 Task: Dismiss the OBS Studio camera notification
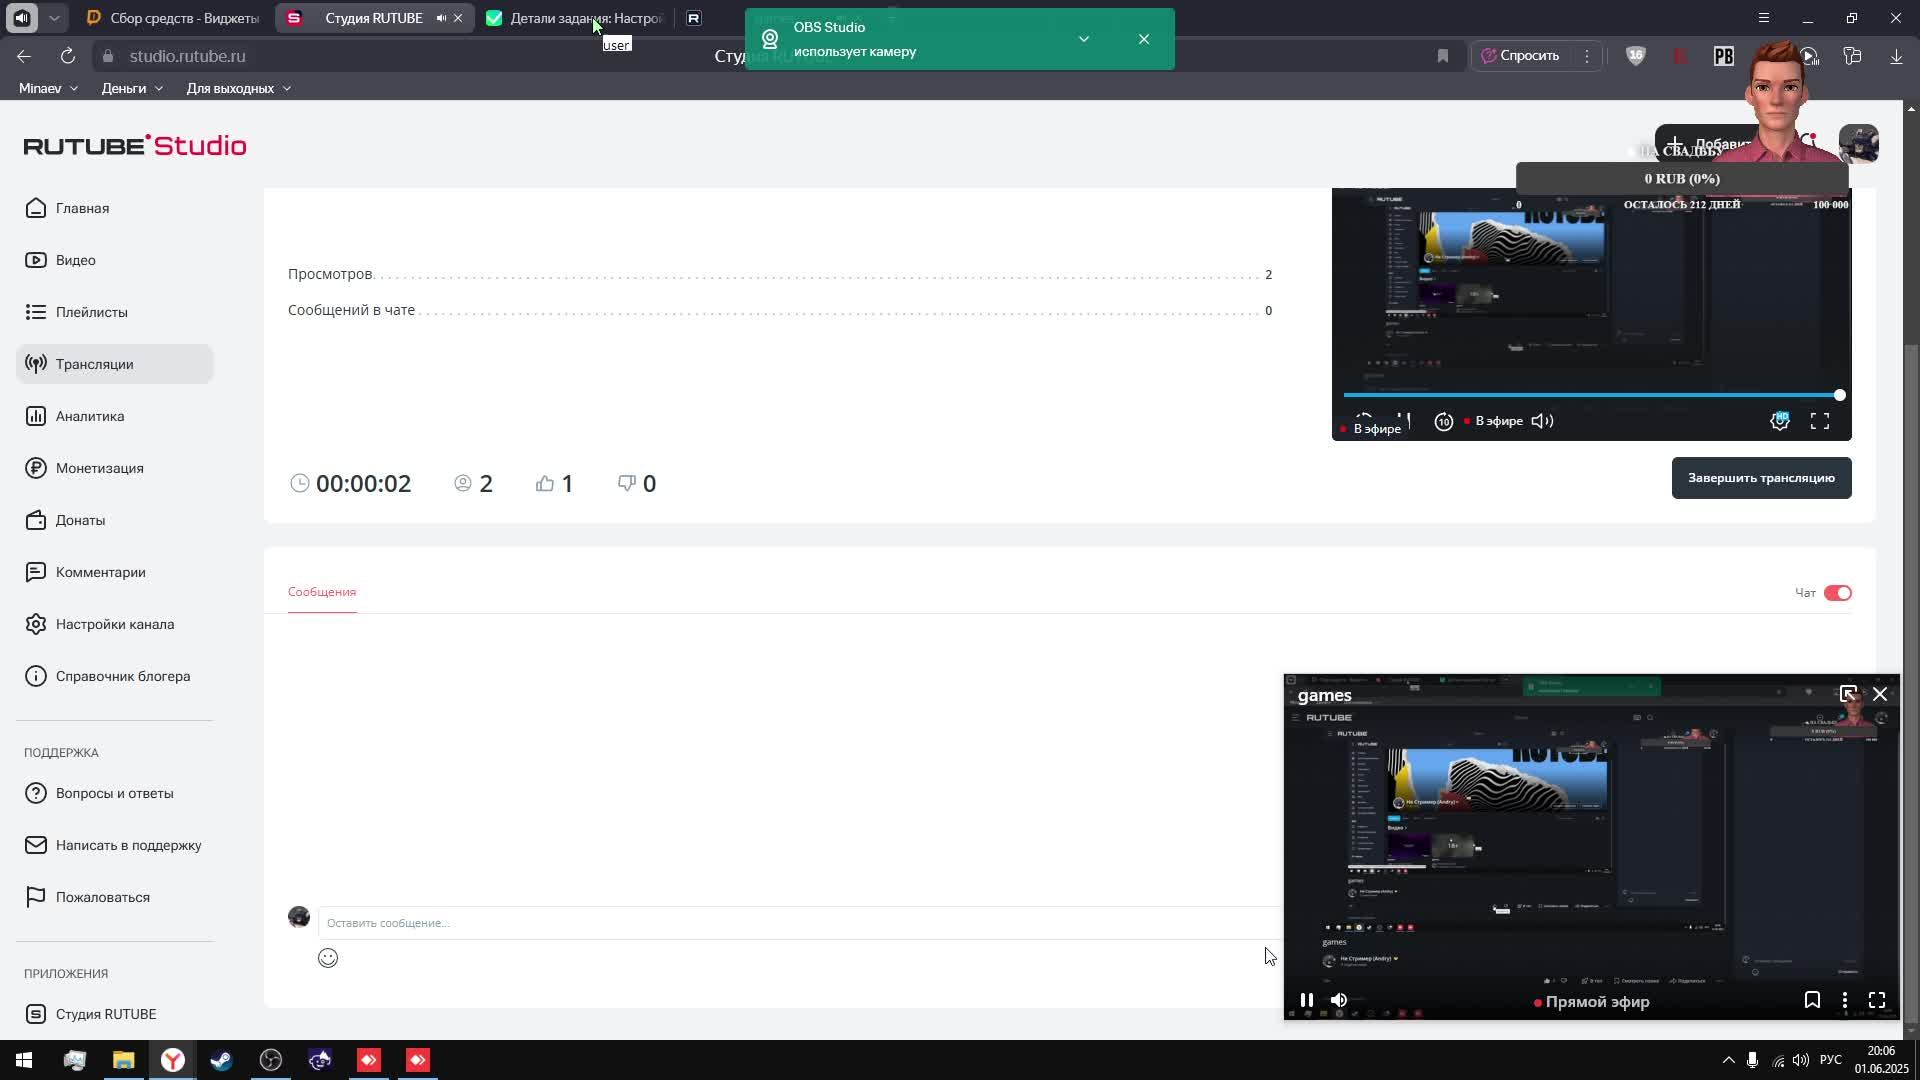[x=1144, y=39]
